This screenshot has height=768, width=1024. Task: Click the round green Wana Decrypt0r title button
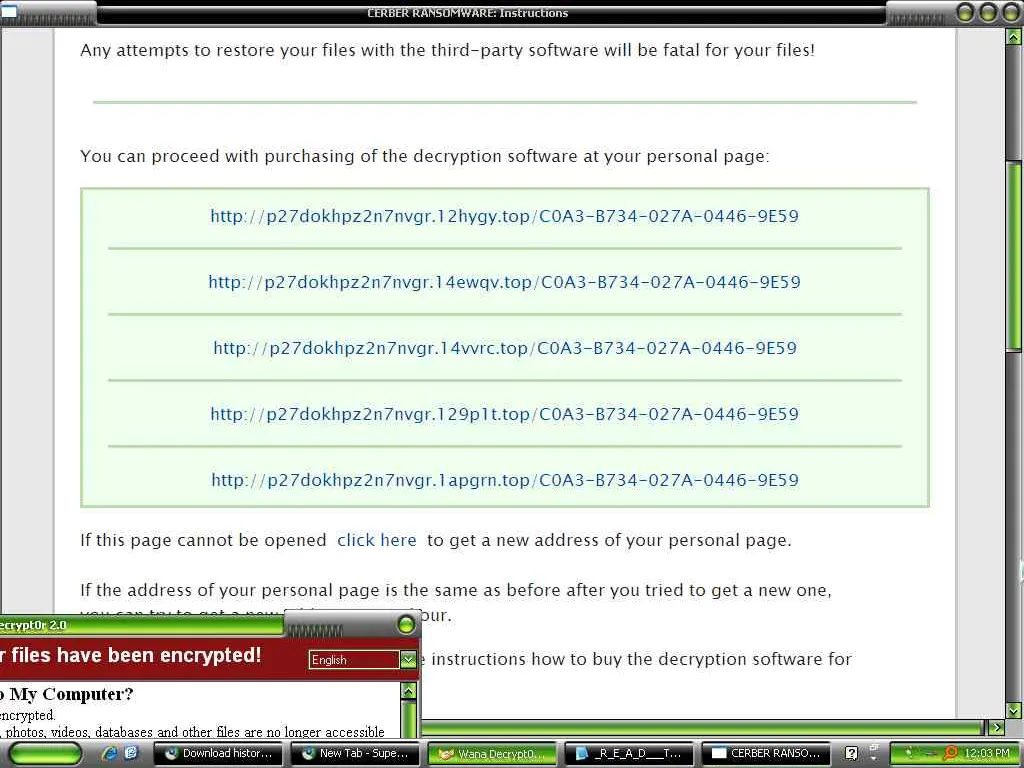pos(406,625)
